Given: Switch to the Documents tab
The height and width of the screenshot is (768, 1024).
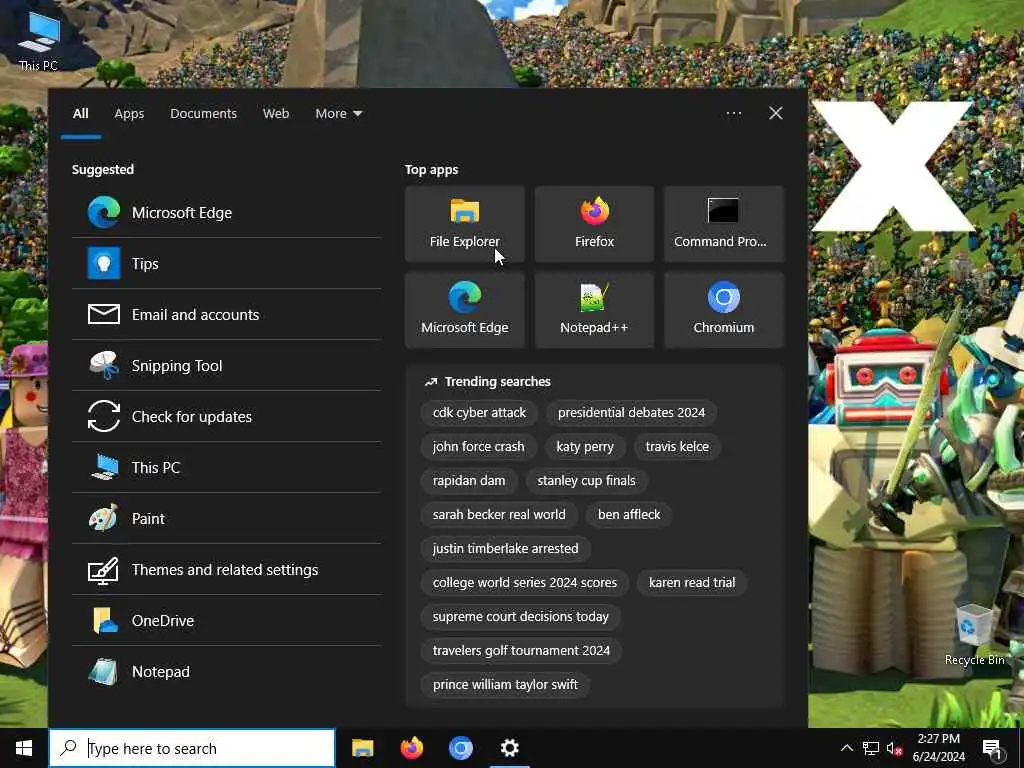Looking at the screenshot, I should coord(203,113).
